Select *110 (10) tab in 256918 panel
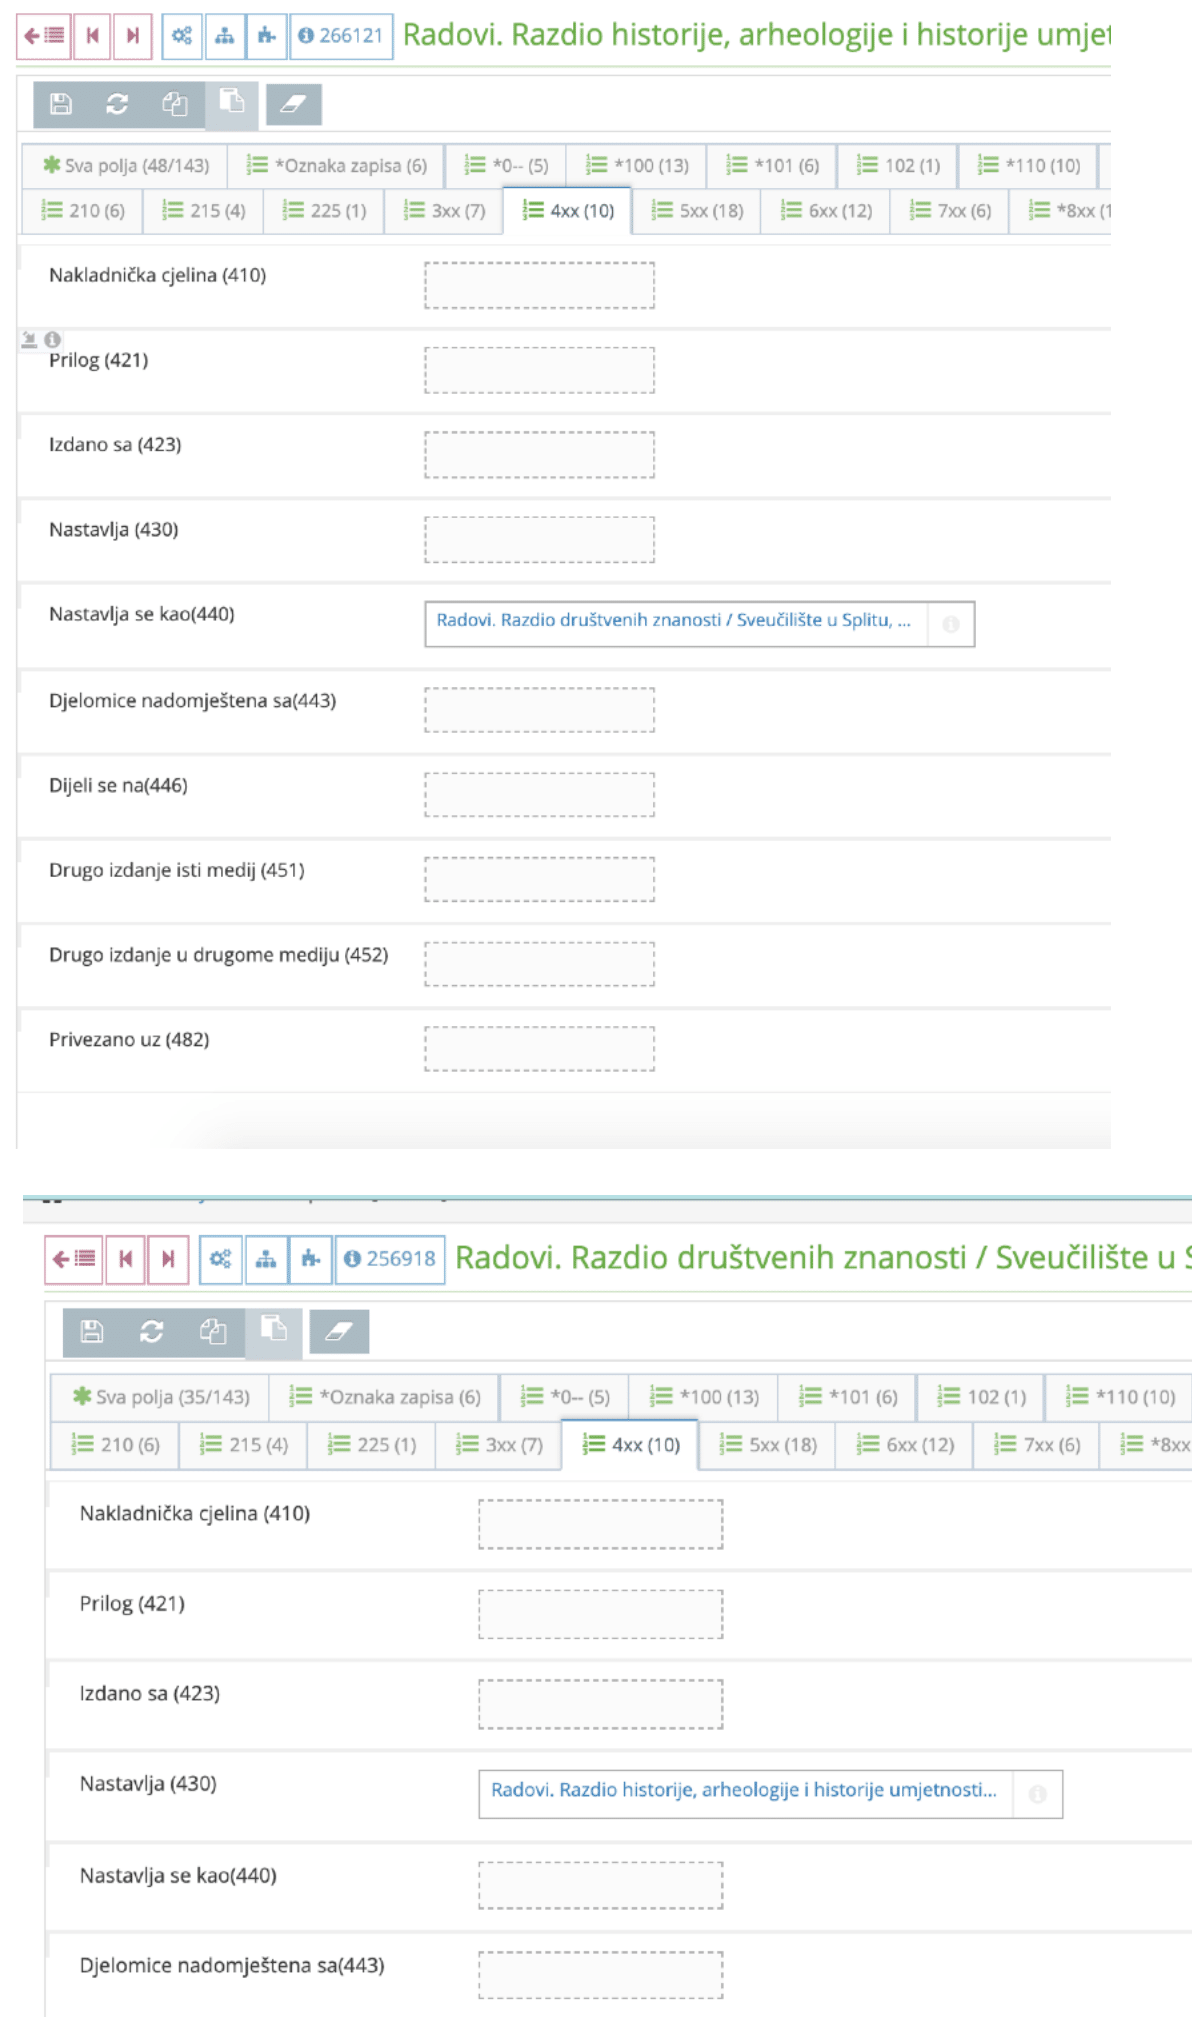 [x=1120, y=1396]
